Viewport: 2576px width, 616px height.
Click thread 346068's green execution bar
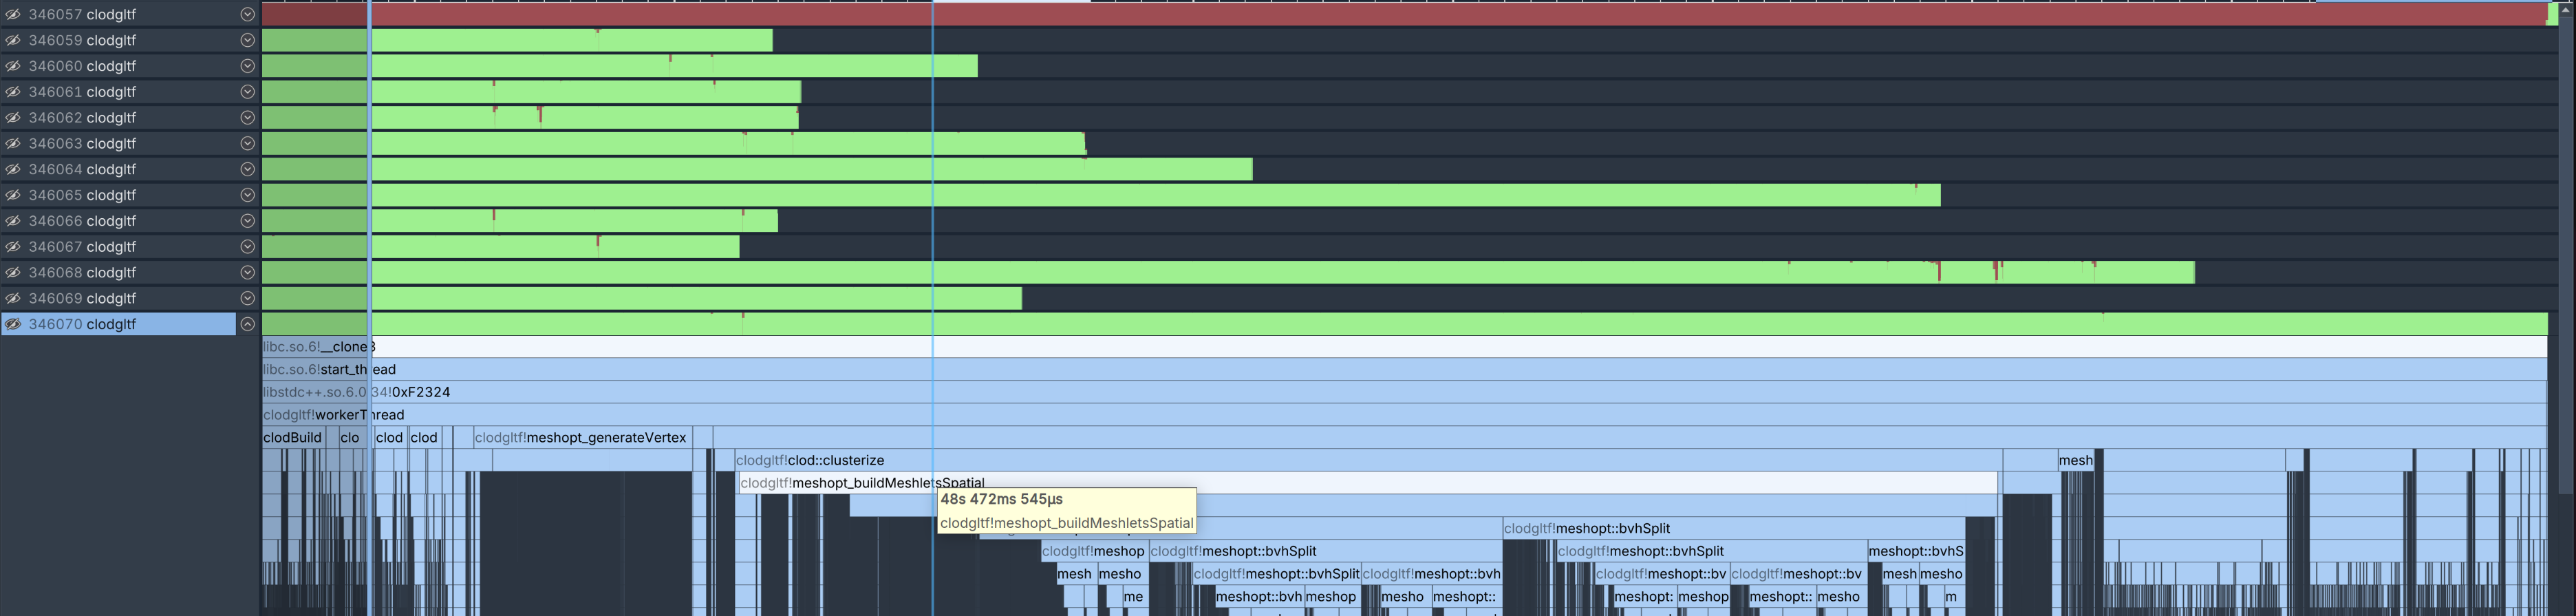1228,272
